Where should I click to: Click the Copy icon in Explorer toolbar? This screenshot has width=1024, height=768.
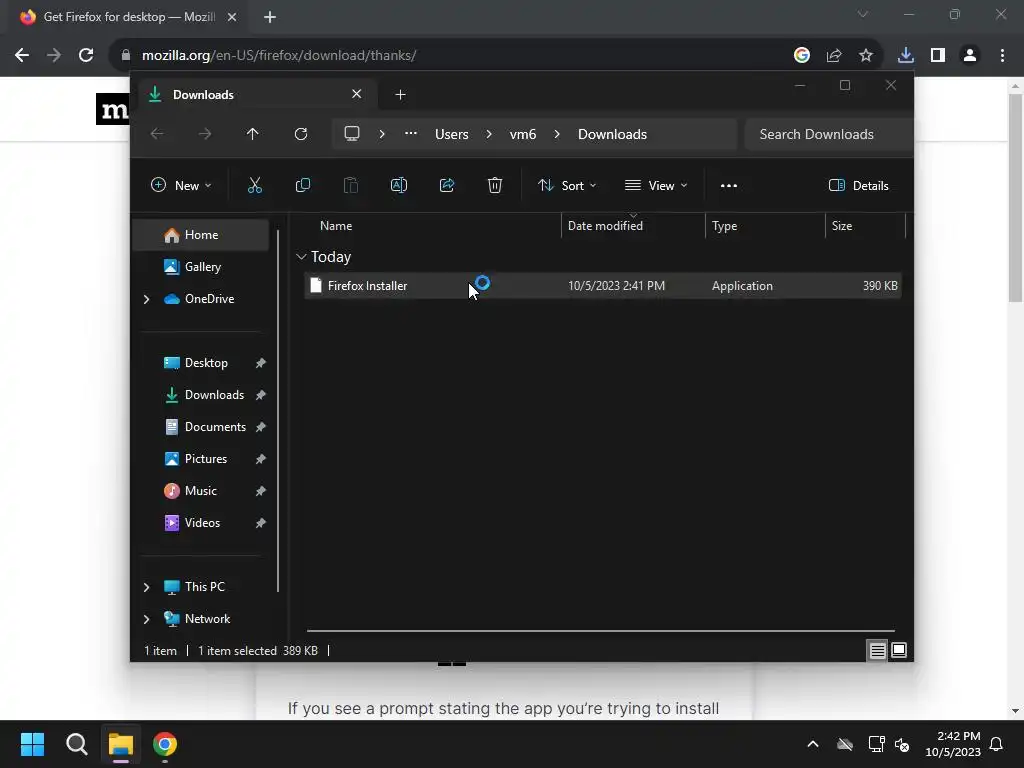[302, 185]
